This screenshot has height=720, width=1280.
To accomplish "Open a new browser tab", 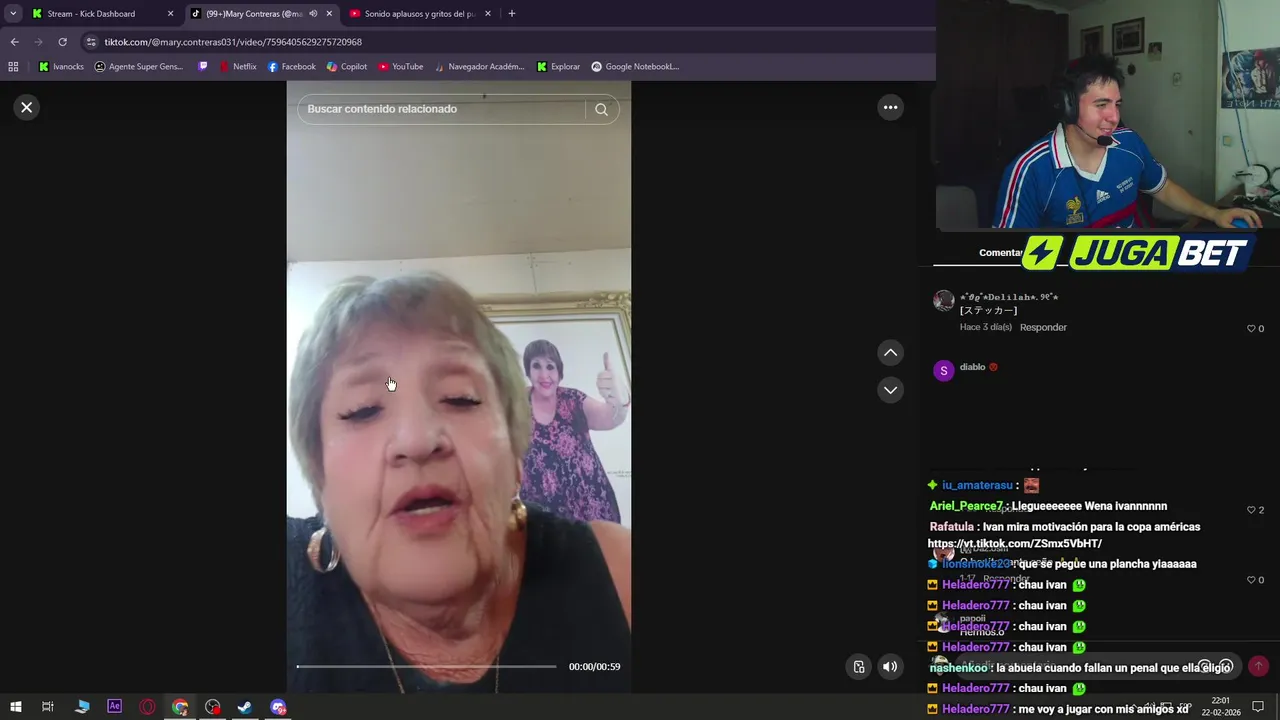I will tap(512, 14).
